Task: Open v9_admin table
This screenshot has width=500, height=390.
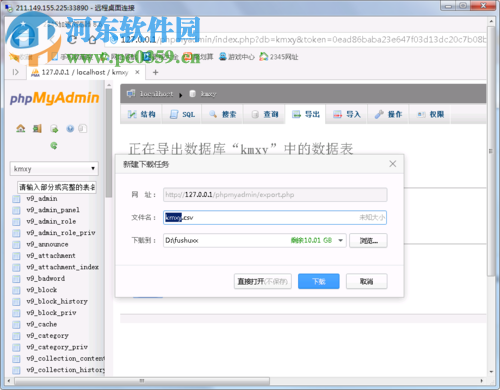Action: click(x=42, y=199)
